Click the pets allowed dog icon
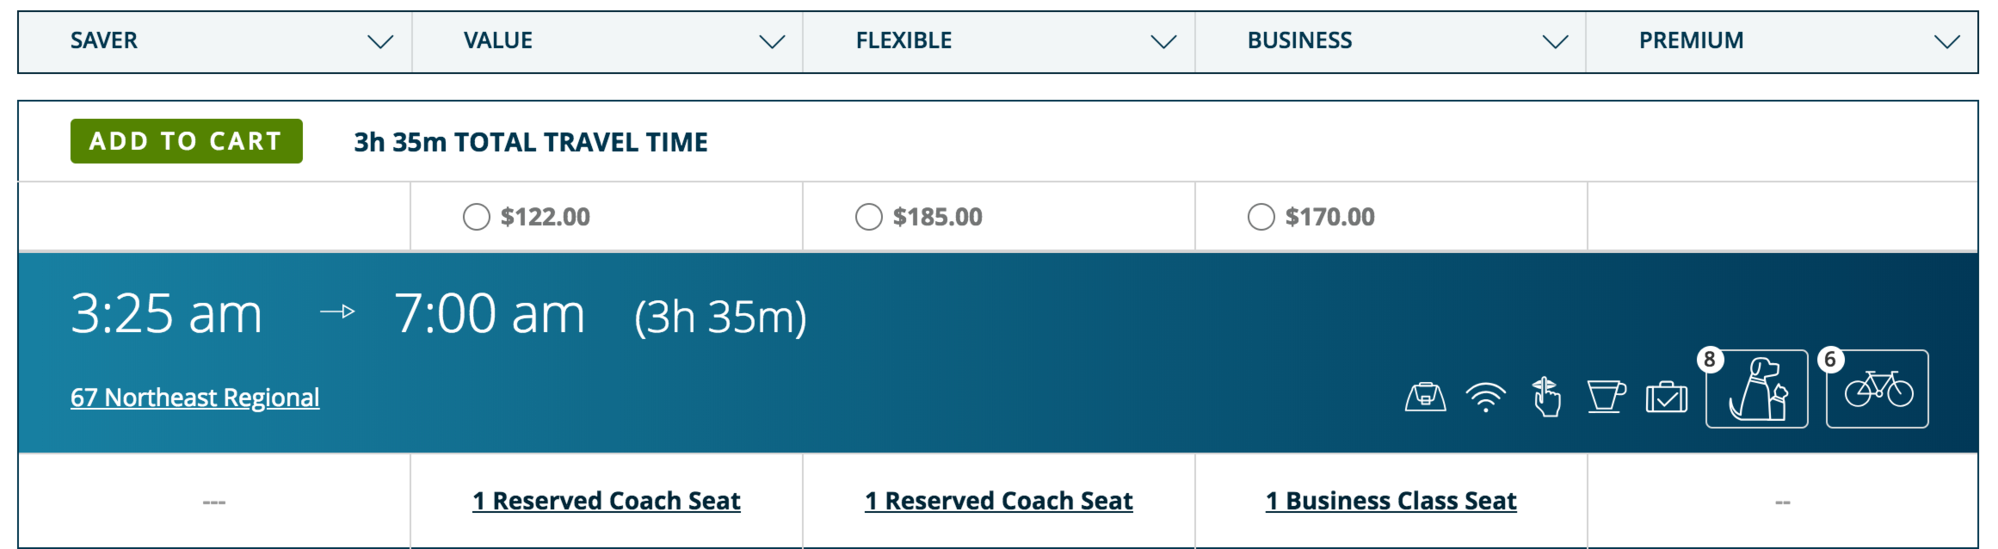This screenshot has width=1998, height=549. pos(1757,389)
